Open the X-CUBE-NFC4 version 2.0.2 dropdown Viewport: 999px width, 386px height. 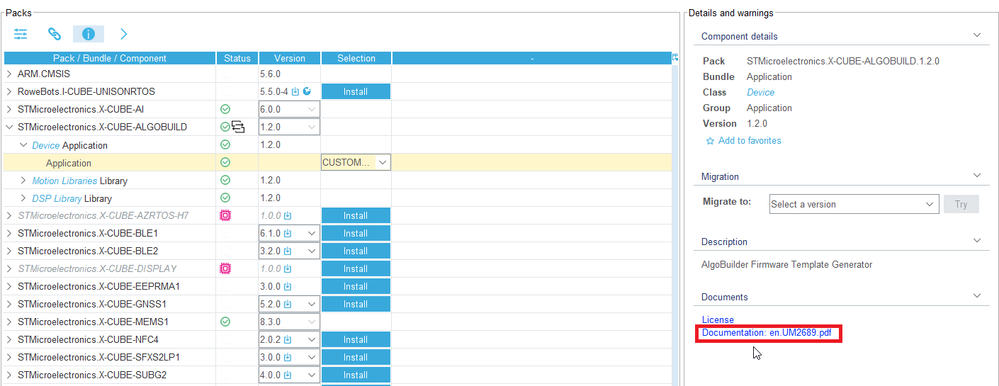pyautogui.click(x=289, y=340)
